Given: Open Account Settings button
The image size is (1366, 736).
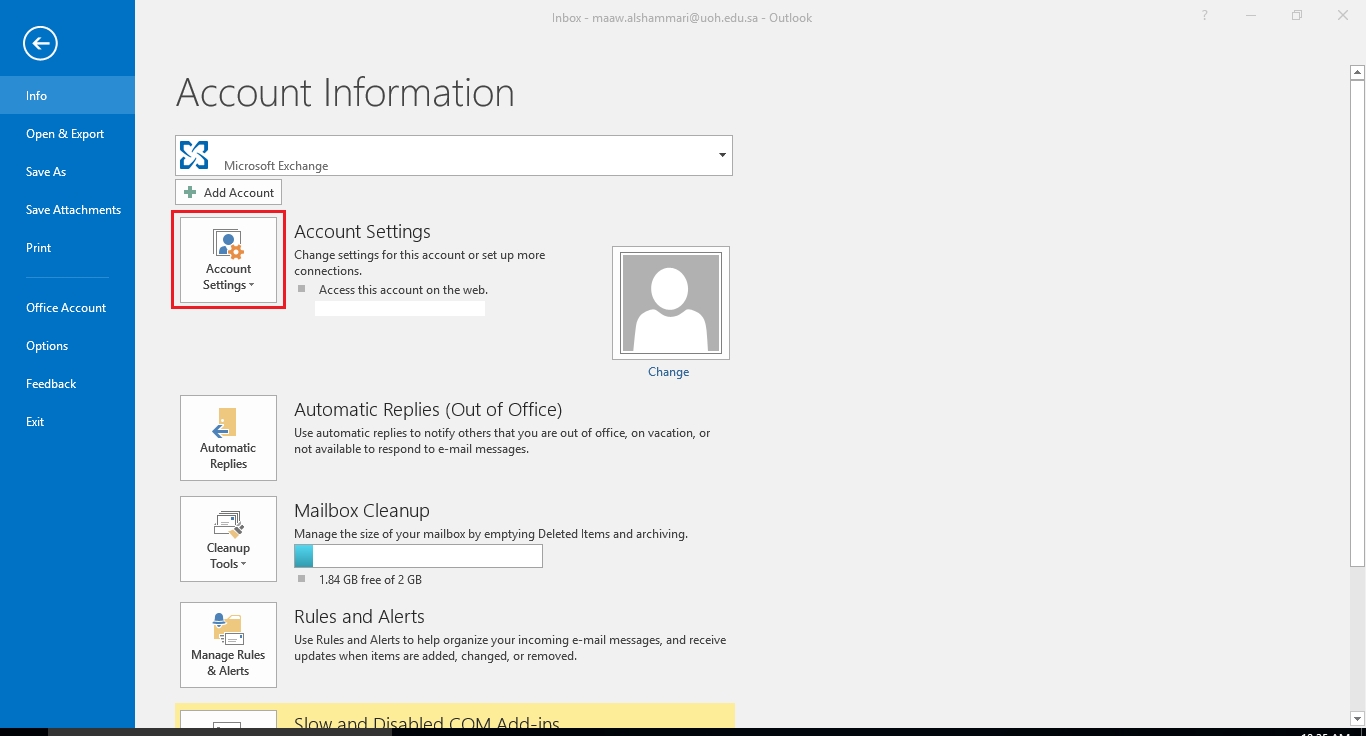Looking at the screenshot, I should point(229,260).
